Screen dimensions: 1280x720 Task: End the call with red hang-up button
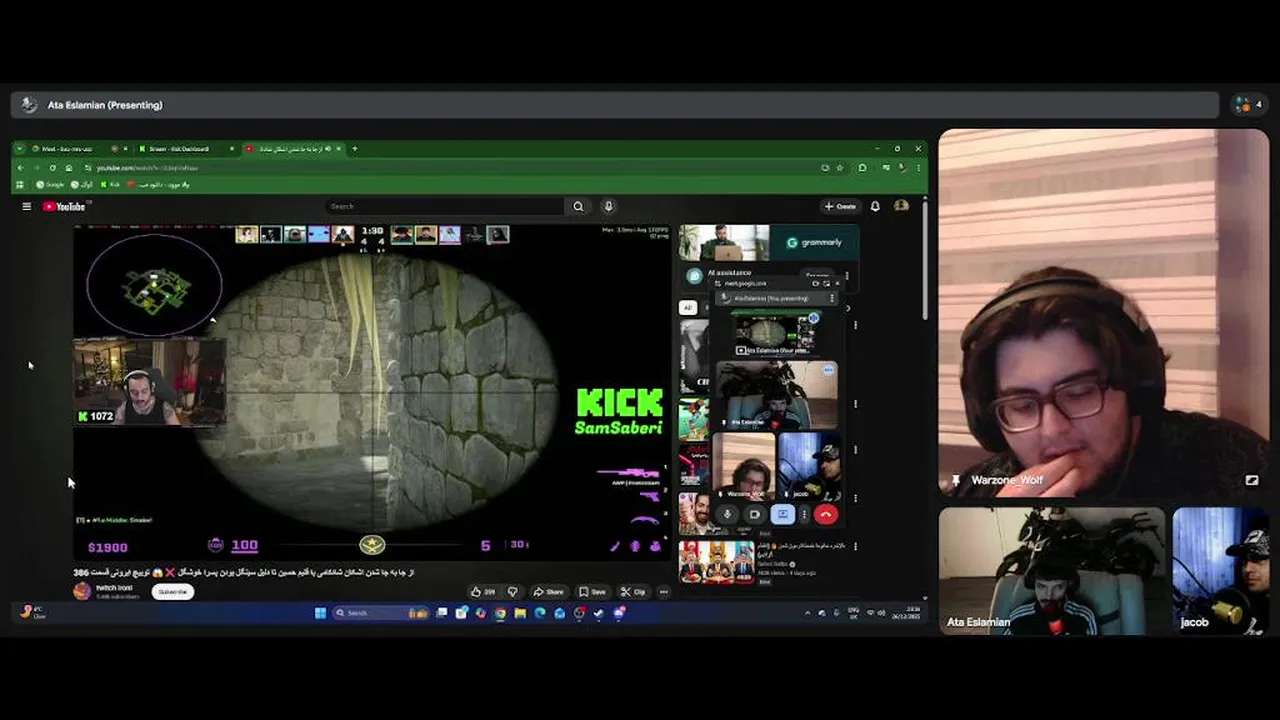pos(825,514)
